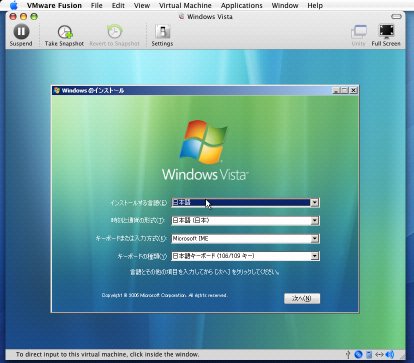
Task: Open the Edit menu
Action: [118, 5]
